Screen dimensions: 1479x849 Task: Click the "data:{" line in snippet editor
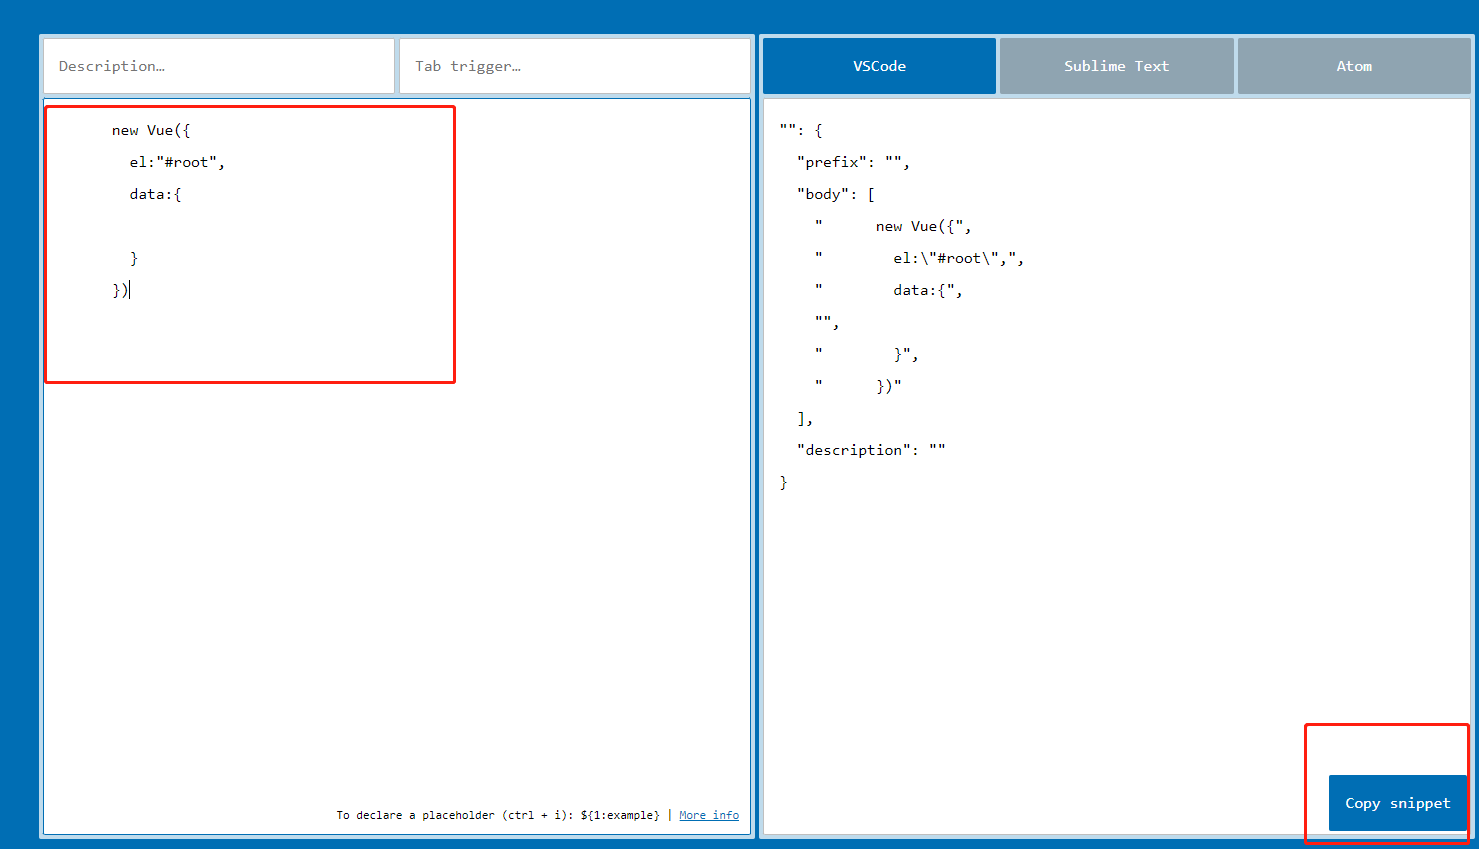155,194
